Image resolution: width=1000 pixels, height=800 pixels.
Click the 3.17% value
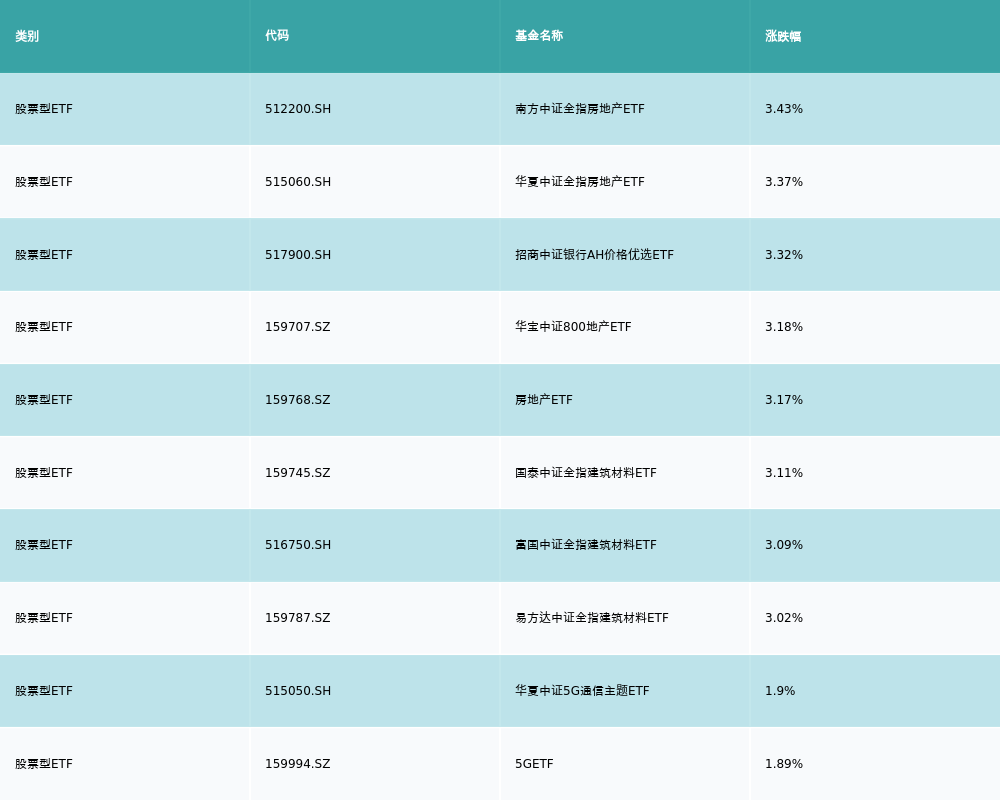[x=784, y=400]
